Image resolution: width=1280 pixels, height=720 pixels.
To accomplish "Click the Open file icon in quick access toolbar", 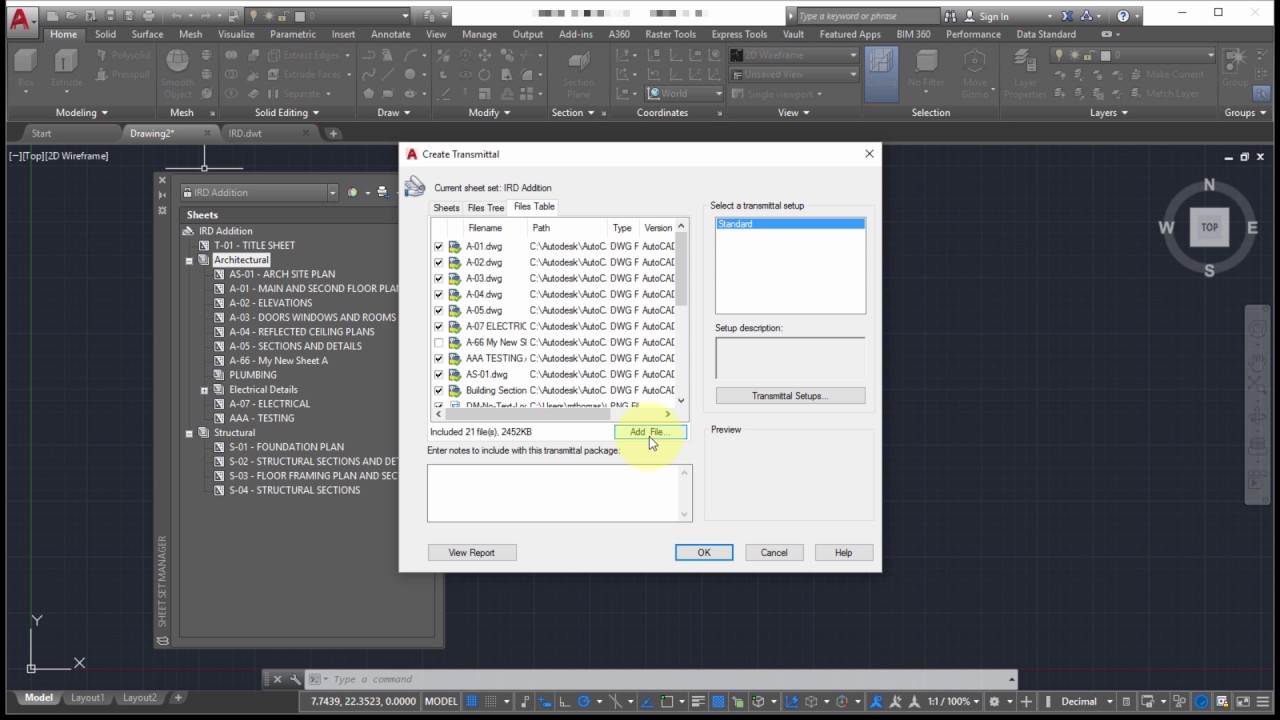I will 71,16.
